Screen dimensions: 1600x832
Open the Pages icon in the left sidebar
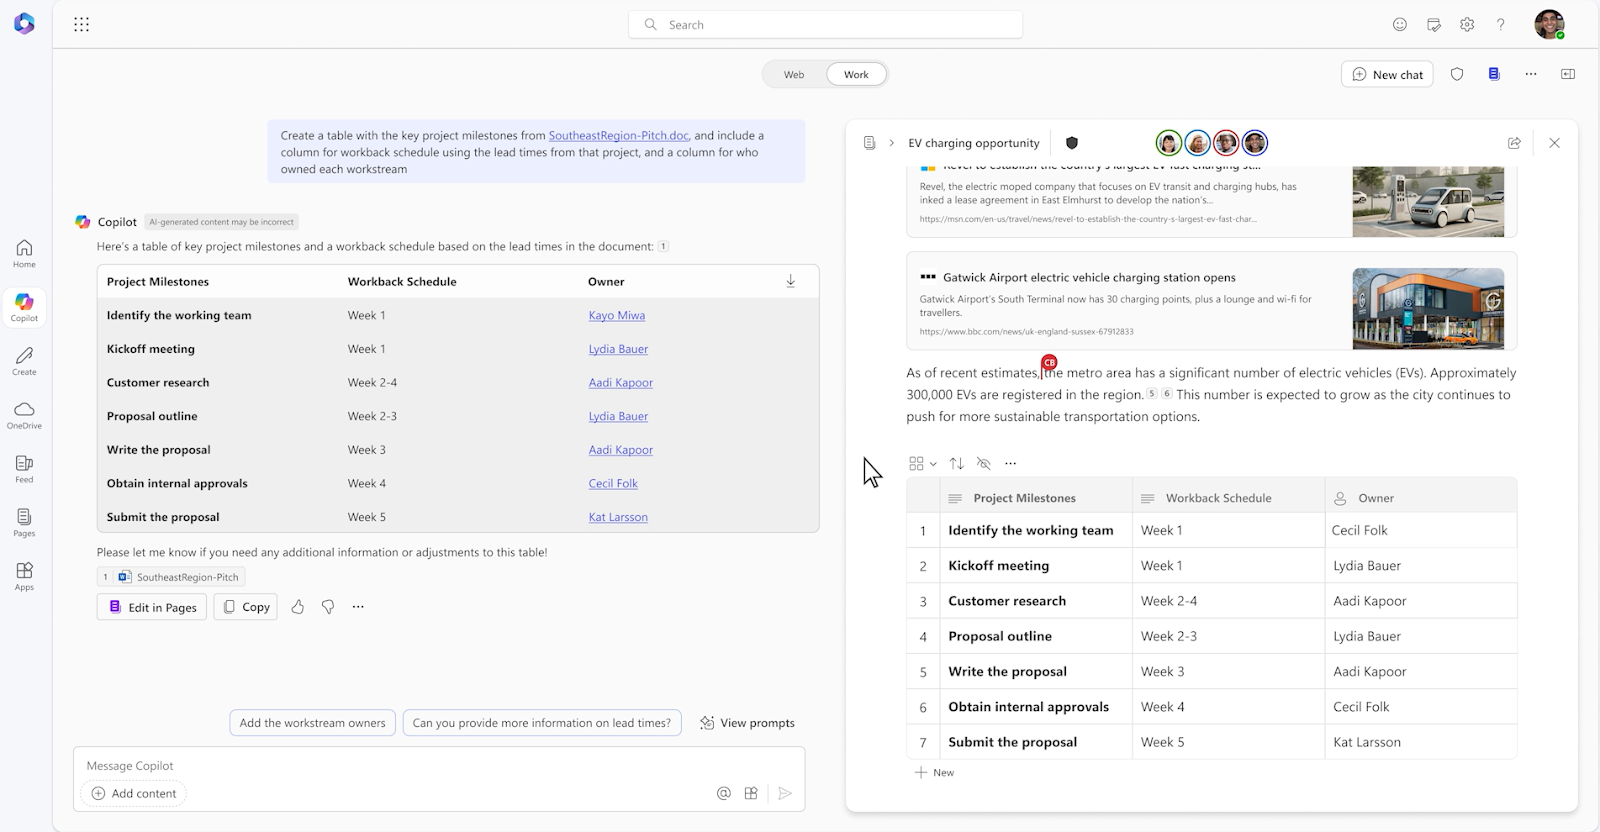[24, 522]
